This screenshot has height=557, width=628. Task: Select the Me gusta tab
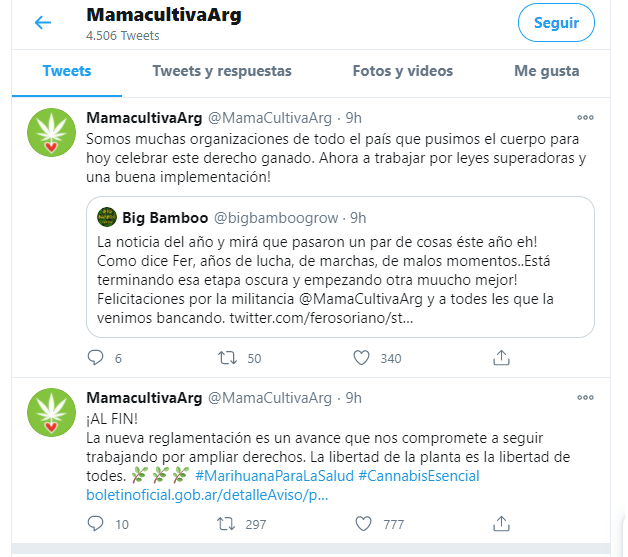546,71
